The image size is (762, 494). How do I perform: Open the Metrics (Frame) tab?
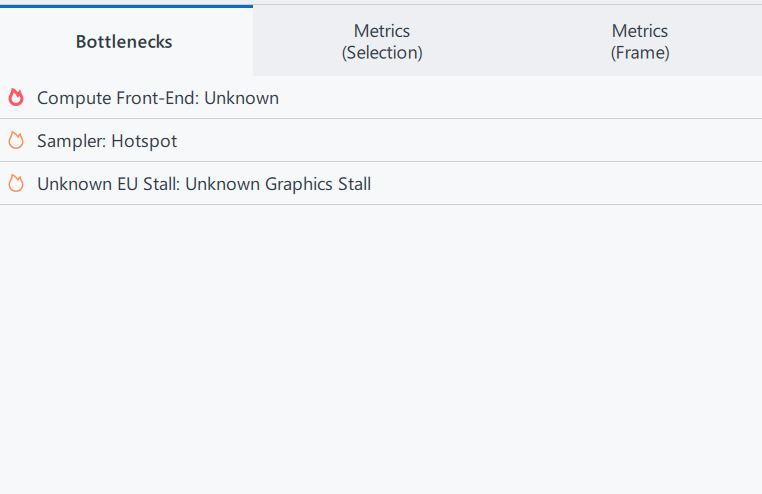[x=640, y=42]
